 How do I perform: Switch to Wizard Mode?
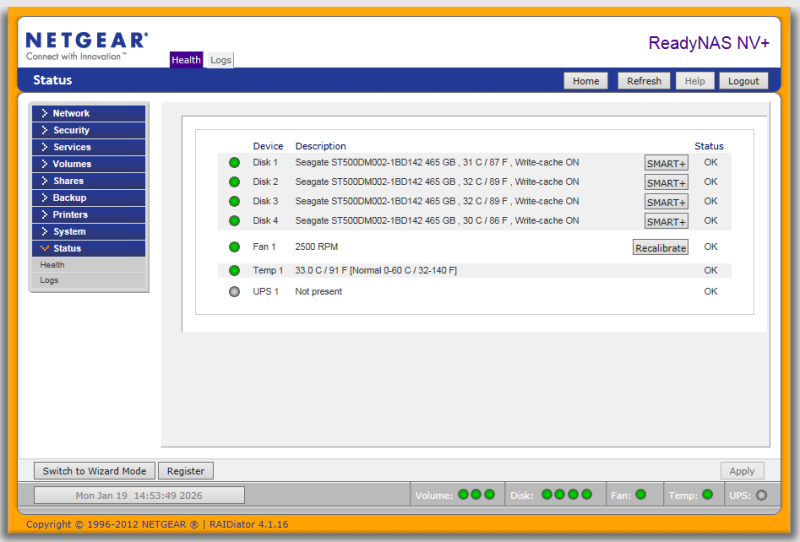(94, 471)
